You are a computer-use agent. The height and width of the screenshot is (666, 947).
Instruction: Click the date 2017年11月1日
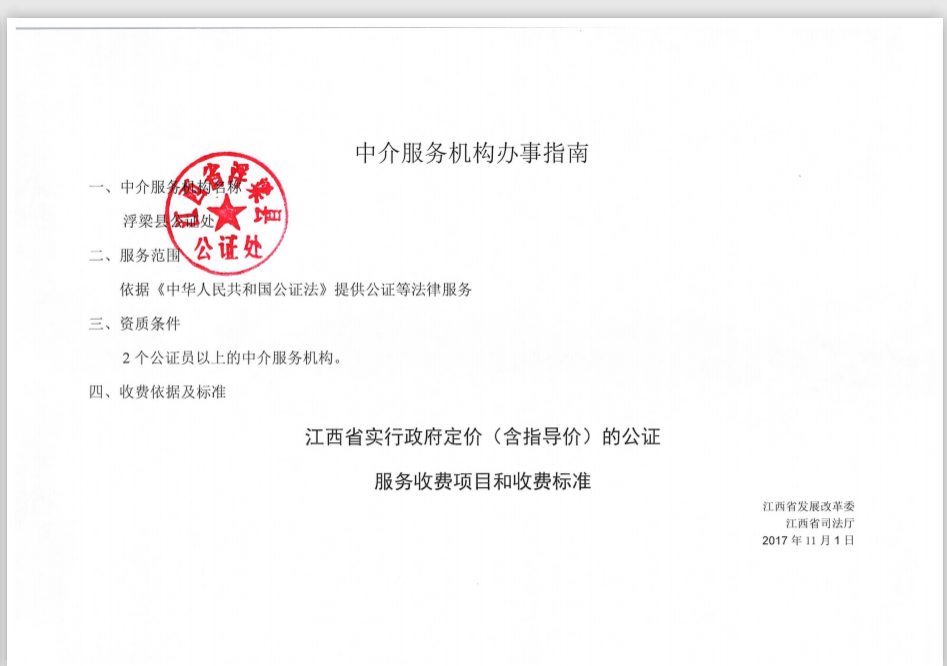(808, 540)
